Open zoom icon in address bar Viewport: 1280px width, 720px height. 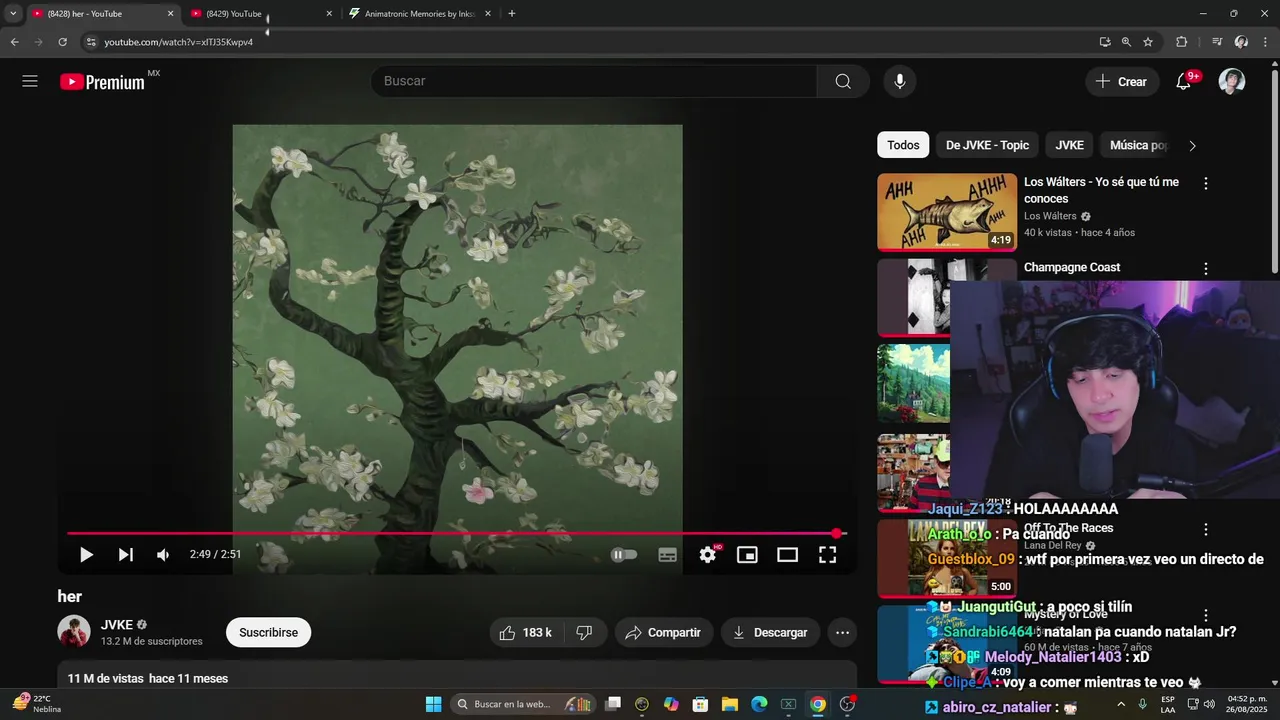point(1126,42)
